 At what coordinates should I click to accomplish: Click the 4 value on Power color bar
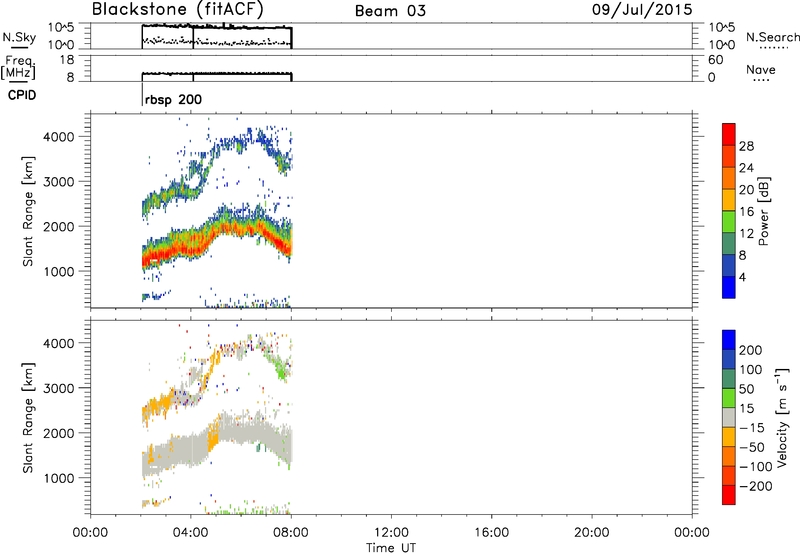(742, 277)
